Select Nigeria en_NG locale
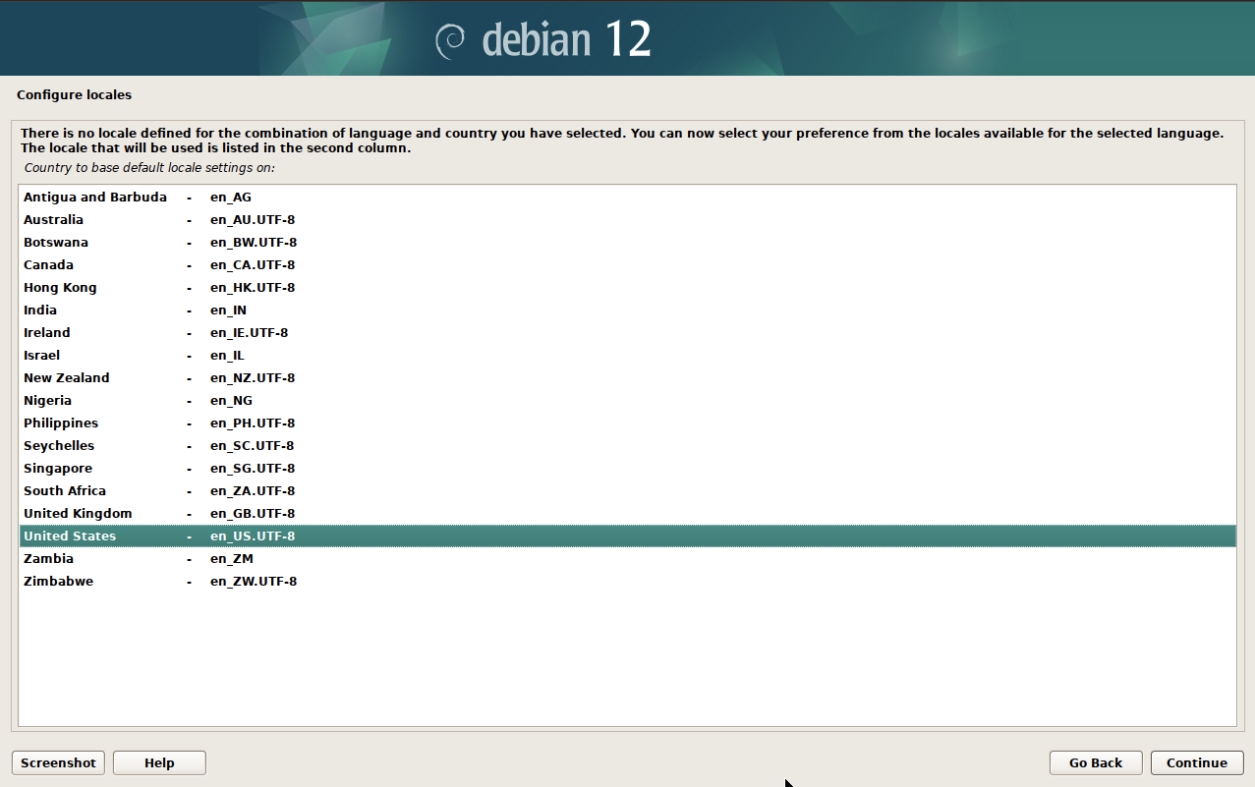This screenshot has height=787, width=1255. pos(627,401)
